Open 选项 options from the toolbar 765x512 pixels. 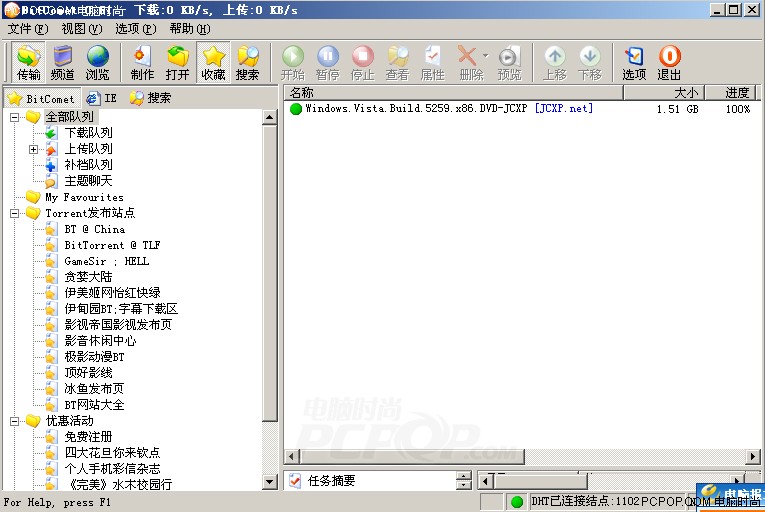point(634,62)
